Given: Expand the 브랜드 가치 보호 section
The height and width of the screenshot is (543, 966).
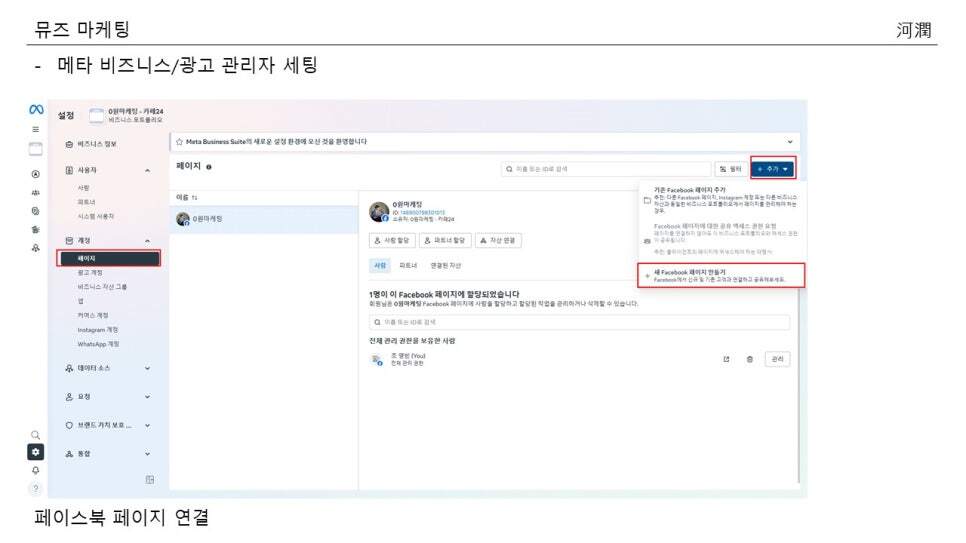Looking at the screenshot, I should click(x=147, y=425).
